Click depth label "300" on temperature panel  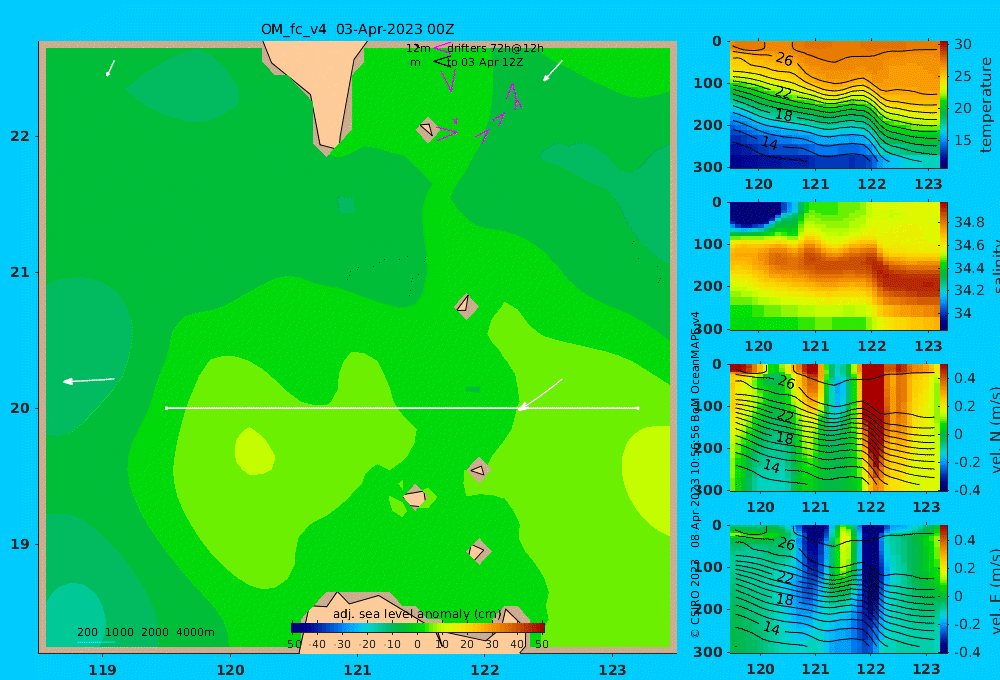pos(708,166)
